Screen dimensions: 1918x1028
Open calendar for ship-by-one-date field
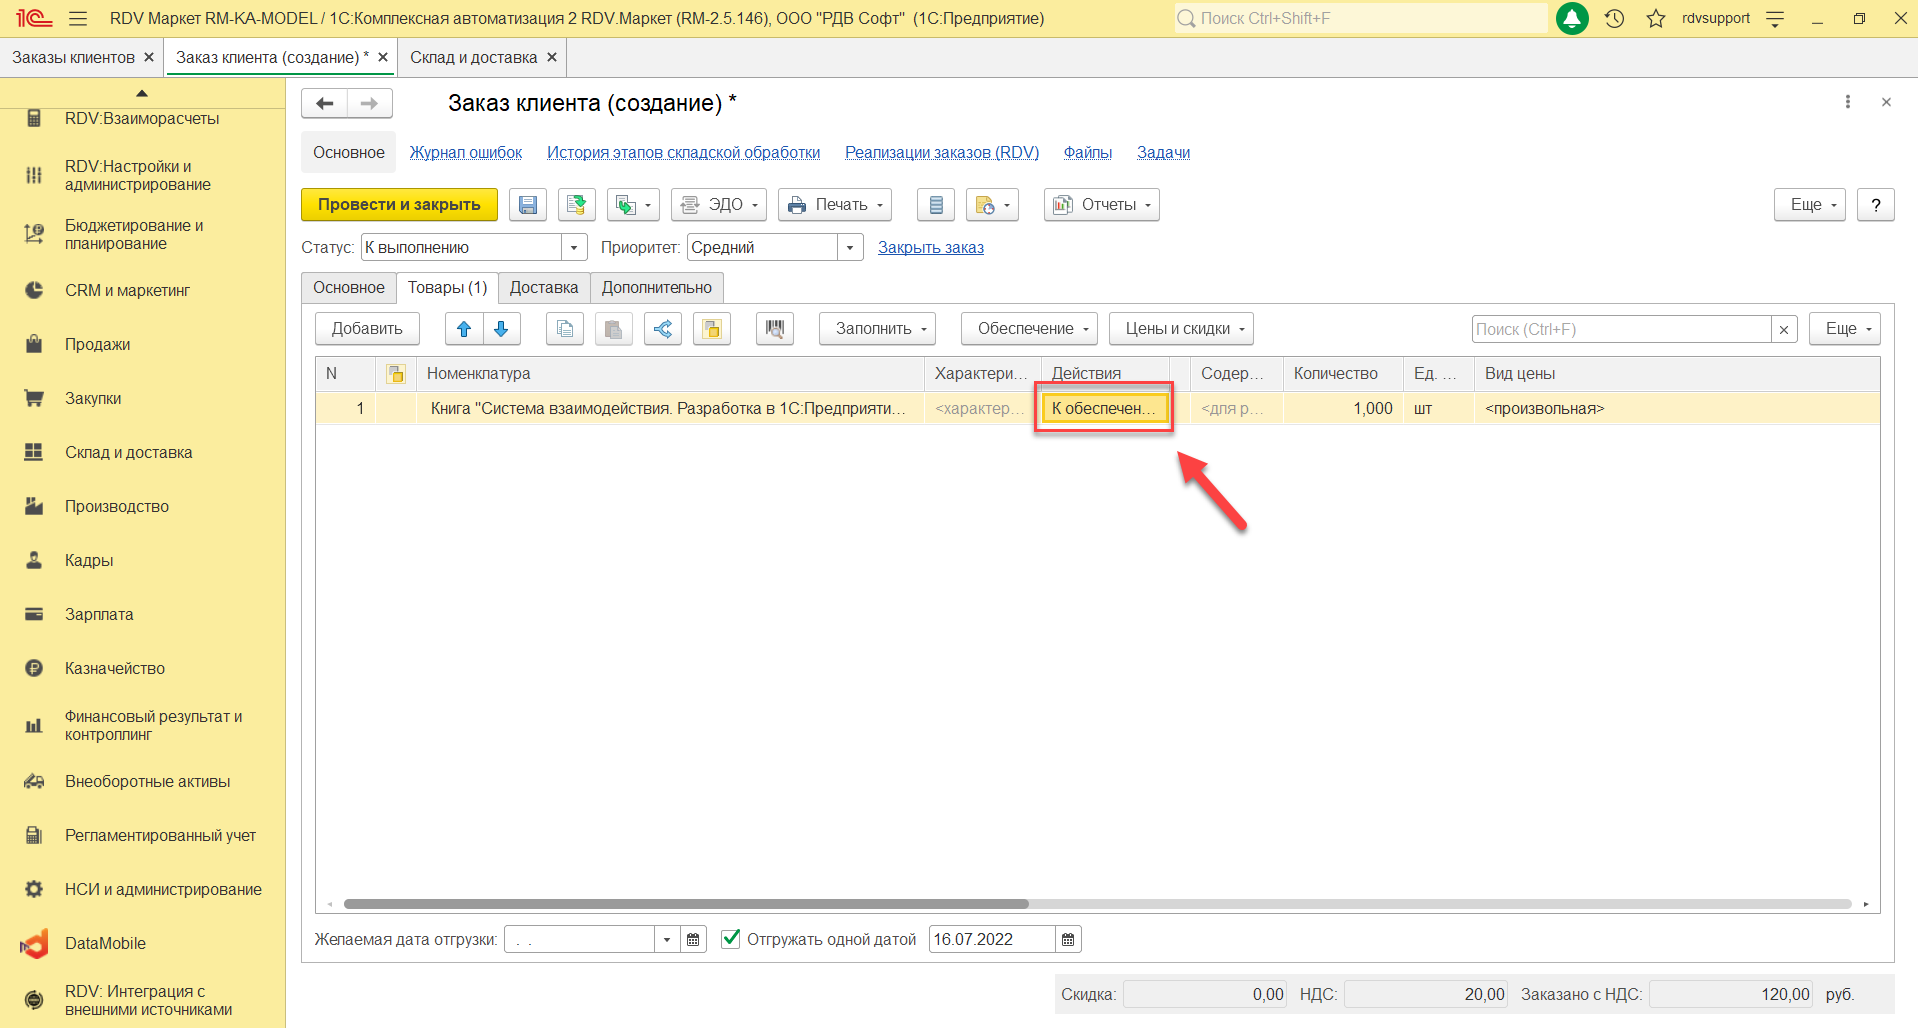click(1068, 940)
